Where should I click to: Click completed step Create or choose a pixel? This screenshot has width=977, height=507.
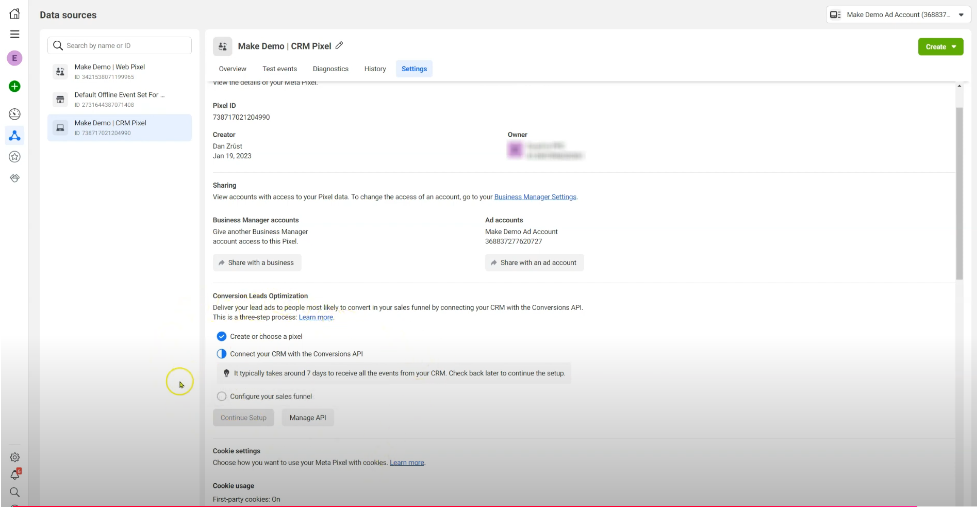pyautogui.click(x=221, y=336)
